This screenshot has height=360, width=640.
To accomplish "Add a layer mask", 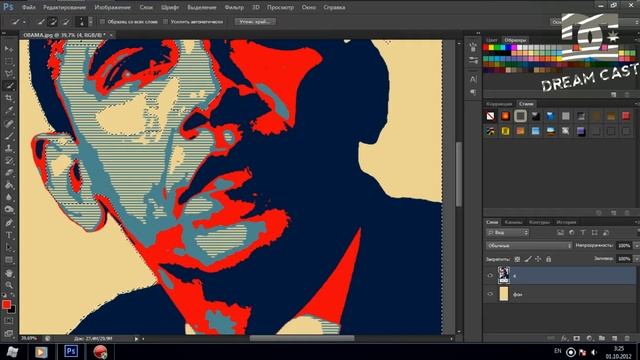I will 576,338.
